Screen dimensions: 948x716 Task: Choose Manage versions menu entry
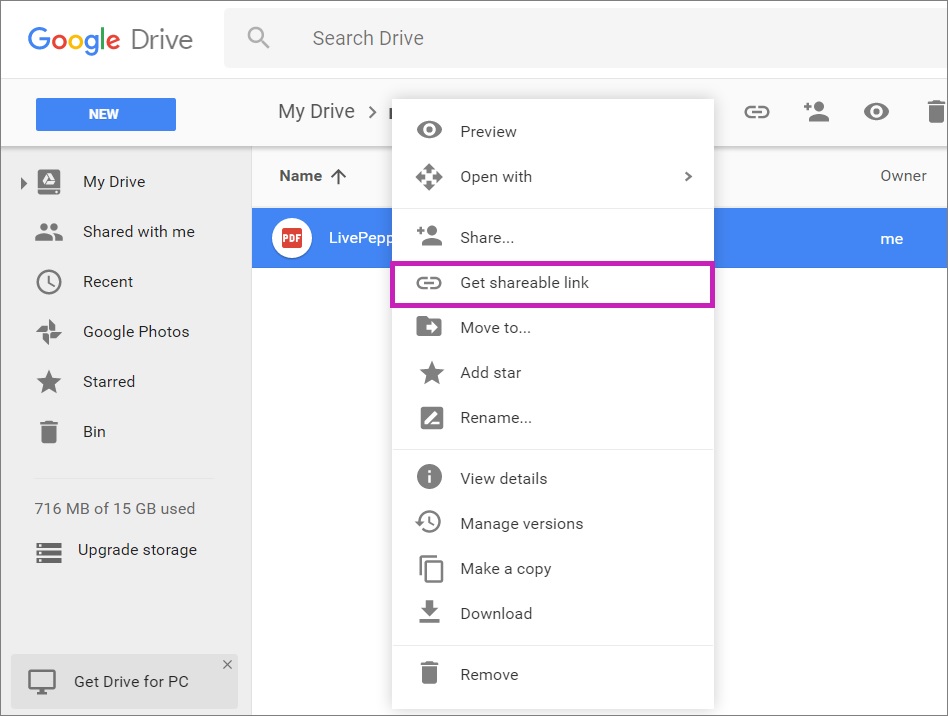click(x=553, y=523)
